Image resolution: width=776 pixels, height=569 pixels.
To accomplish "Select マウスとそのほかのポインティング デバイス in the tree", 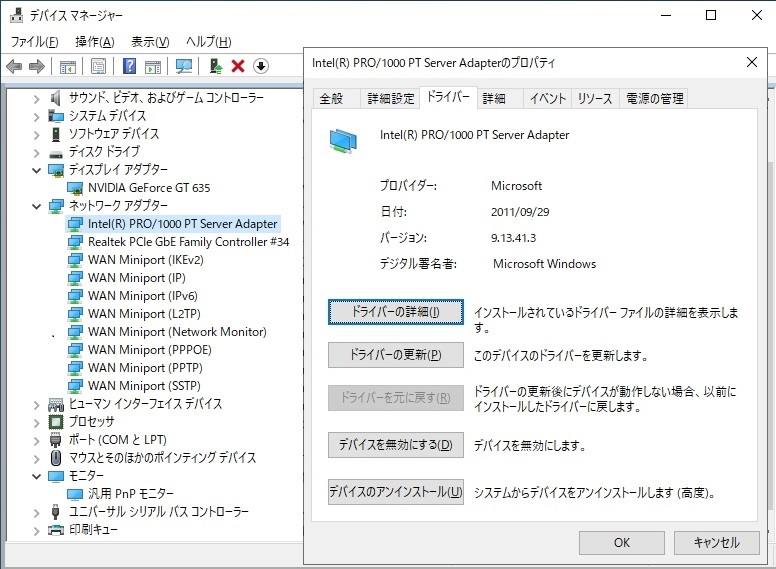I will coord(162,458).
